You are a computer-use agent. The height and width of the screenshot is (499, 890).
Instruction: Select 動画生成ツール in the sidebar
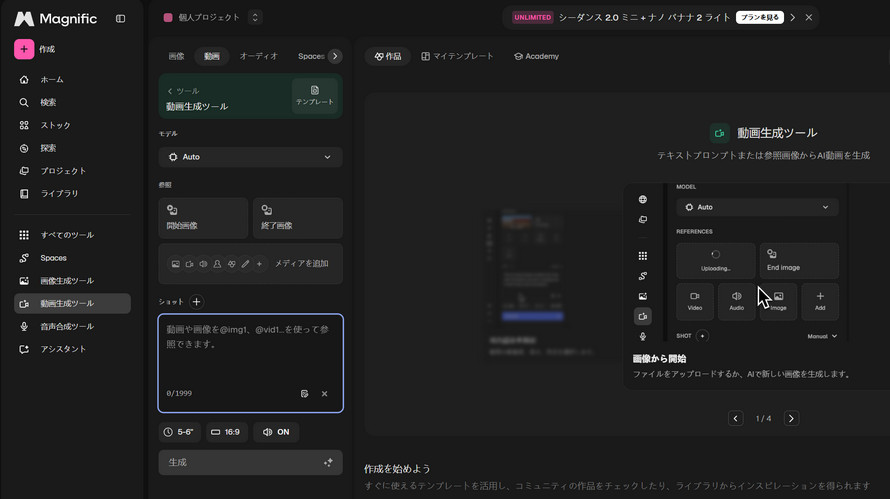tap(72, 303)
